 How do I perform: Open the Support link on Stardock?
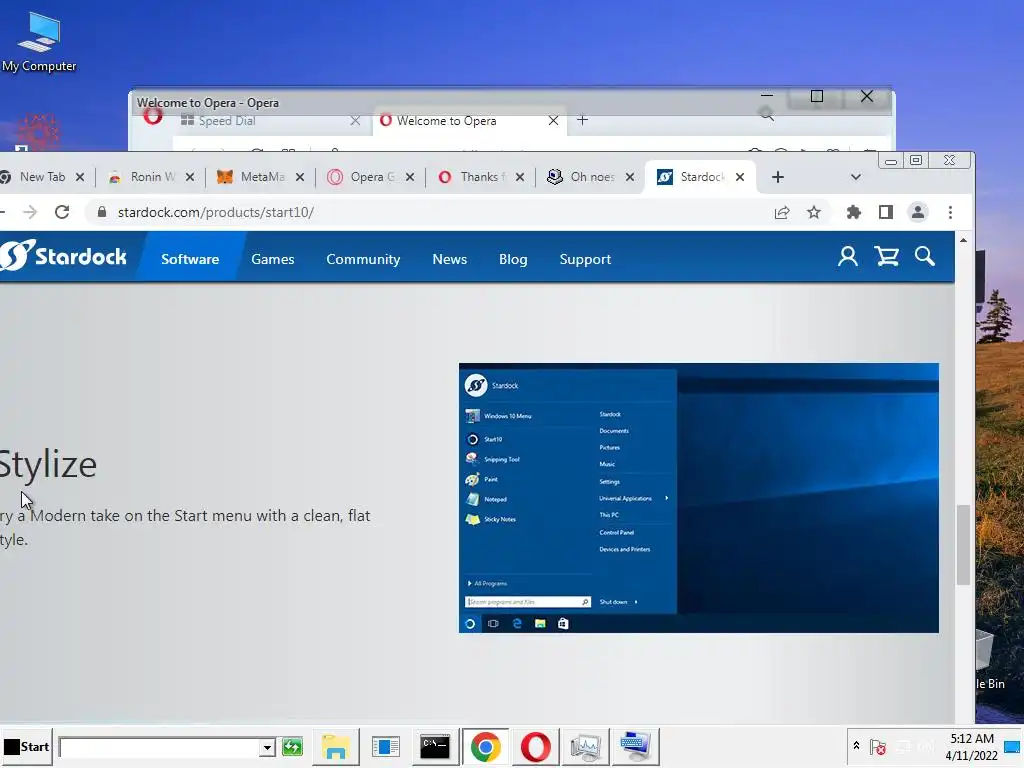(585, 259)
